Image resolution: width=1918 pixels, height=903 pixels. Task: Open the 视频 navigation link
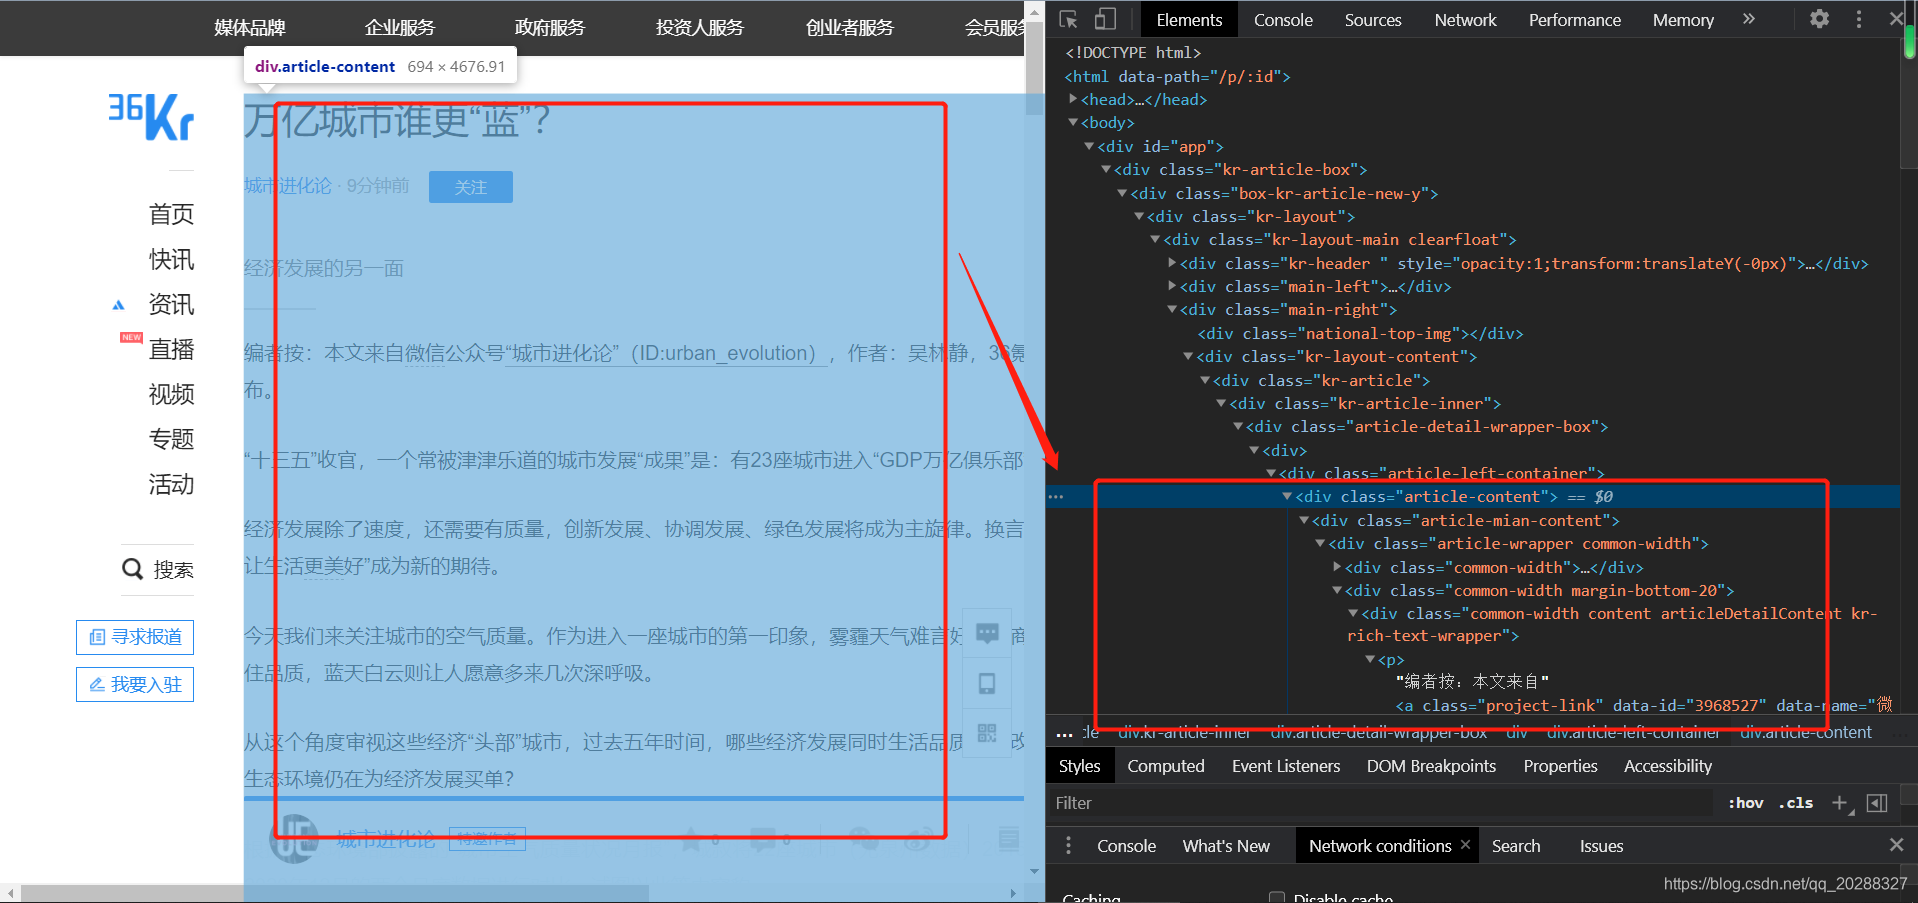[171, 394]
